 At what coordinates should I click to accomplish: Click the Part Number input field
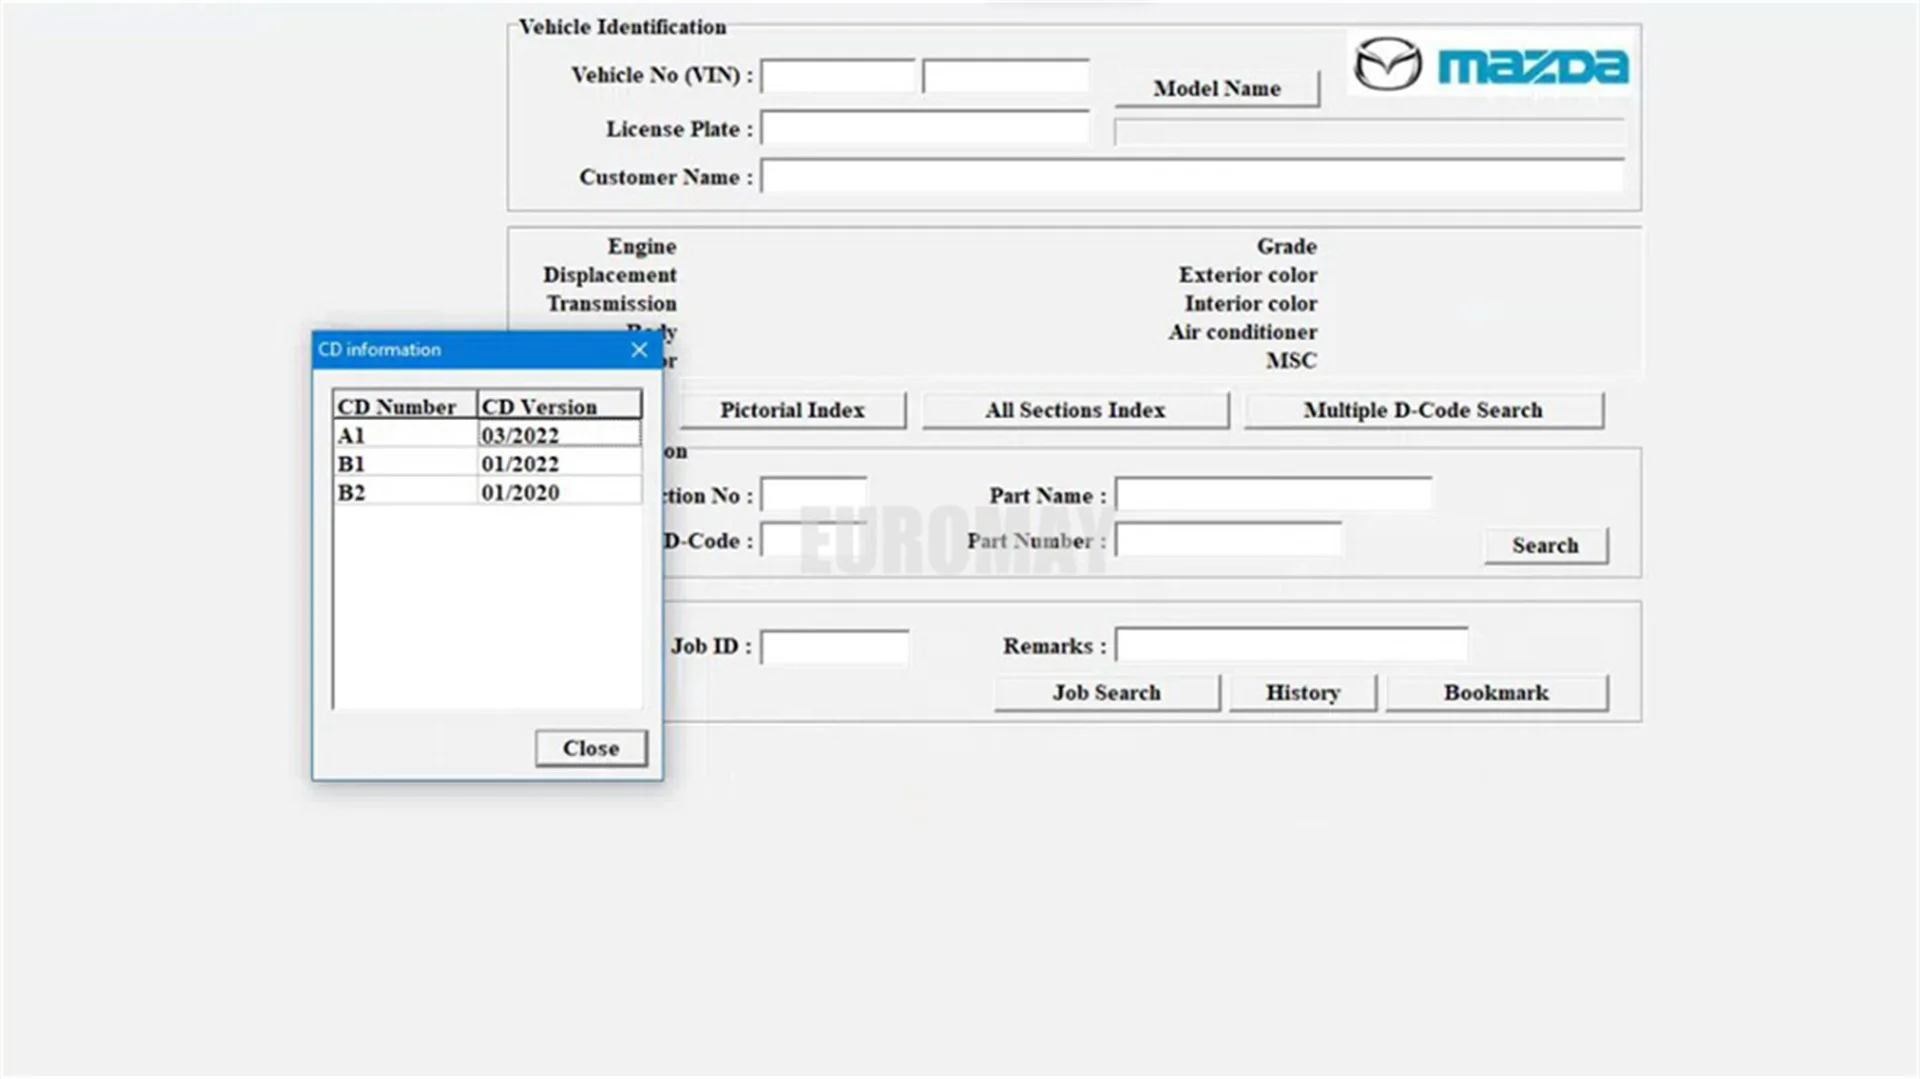click(x=1229, y=539)
